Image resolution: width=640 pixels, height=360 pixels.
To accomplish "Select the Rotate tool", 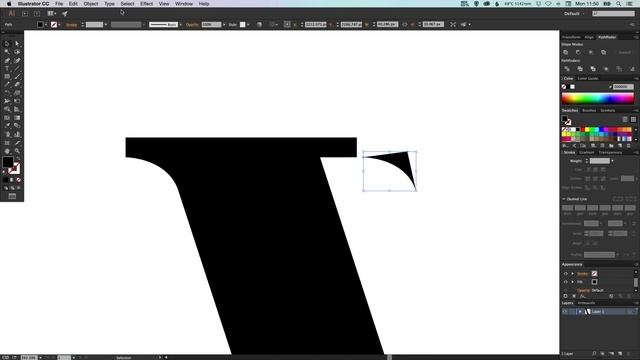I will point(7,93).
